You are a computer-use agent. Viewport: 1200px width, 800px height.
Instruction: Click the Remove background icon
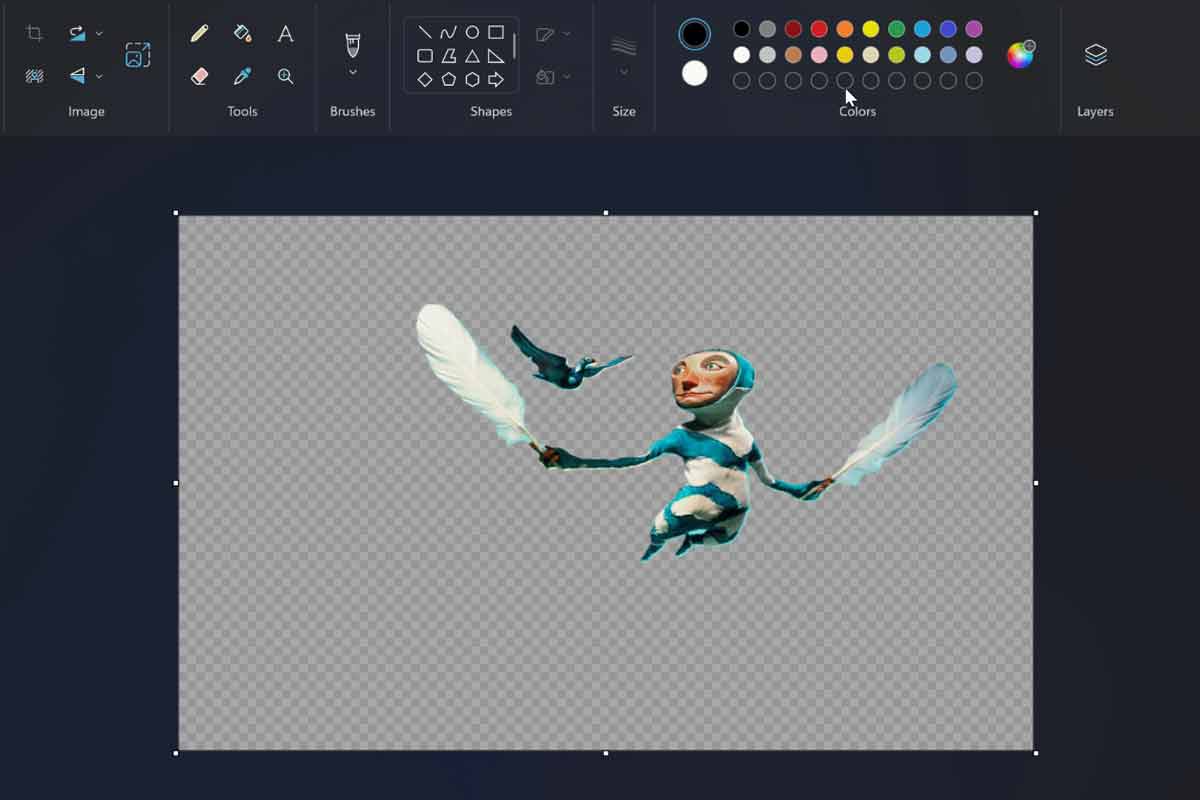point(34,76)
